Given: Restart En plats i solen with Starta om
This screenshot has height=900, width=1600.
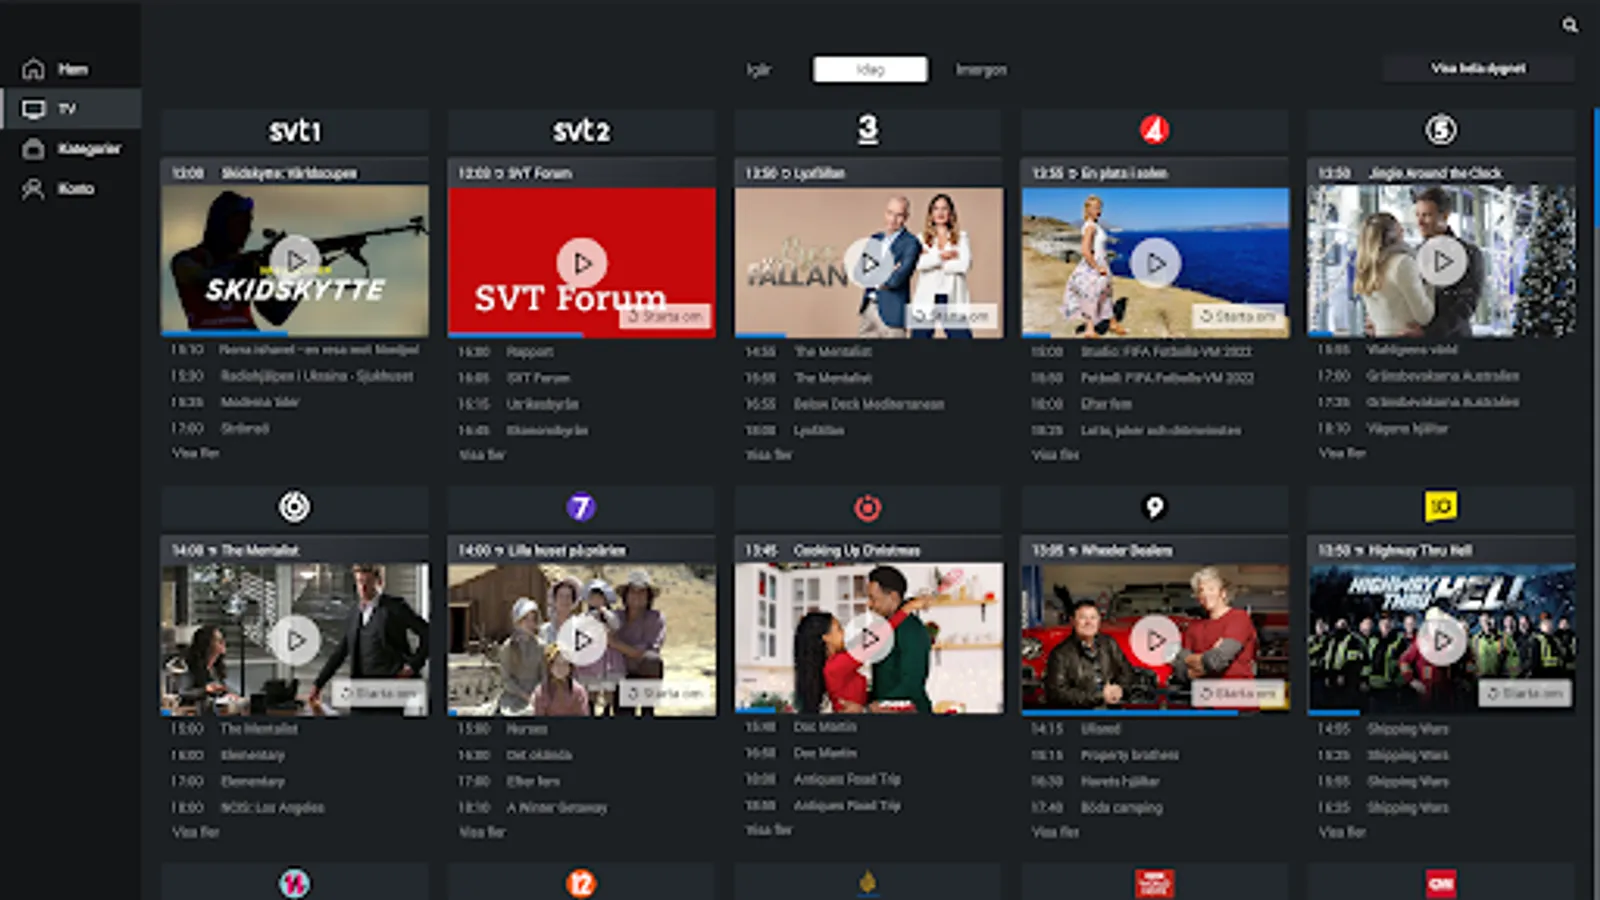Looking at the screenshot, I should click(1239, 316).
